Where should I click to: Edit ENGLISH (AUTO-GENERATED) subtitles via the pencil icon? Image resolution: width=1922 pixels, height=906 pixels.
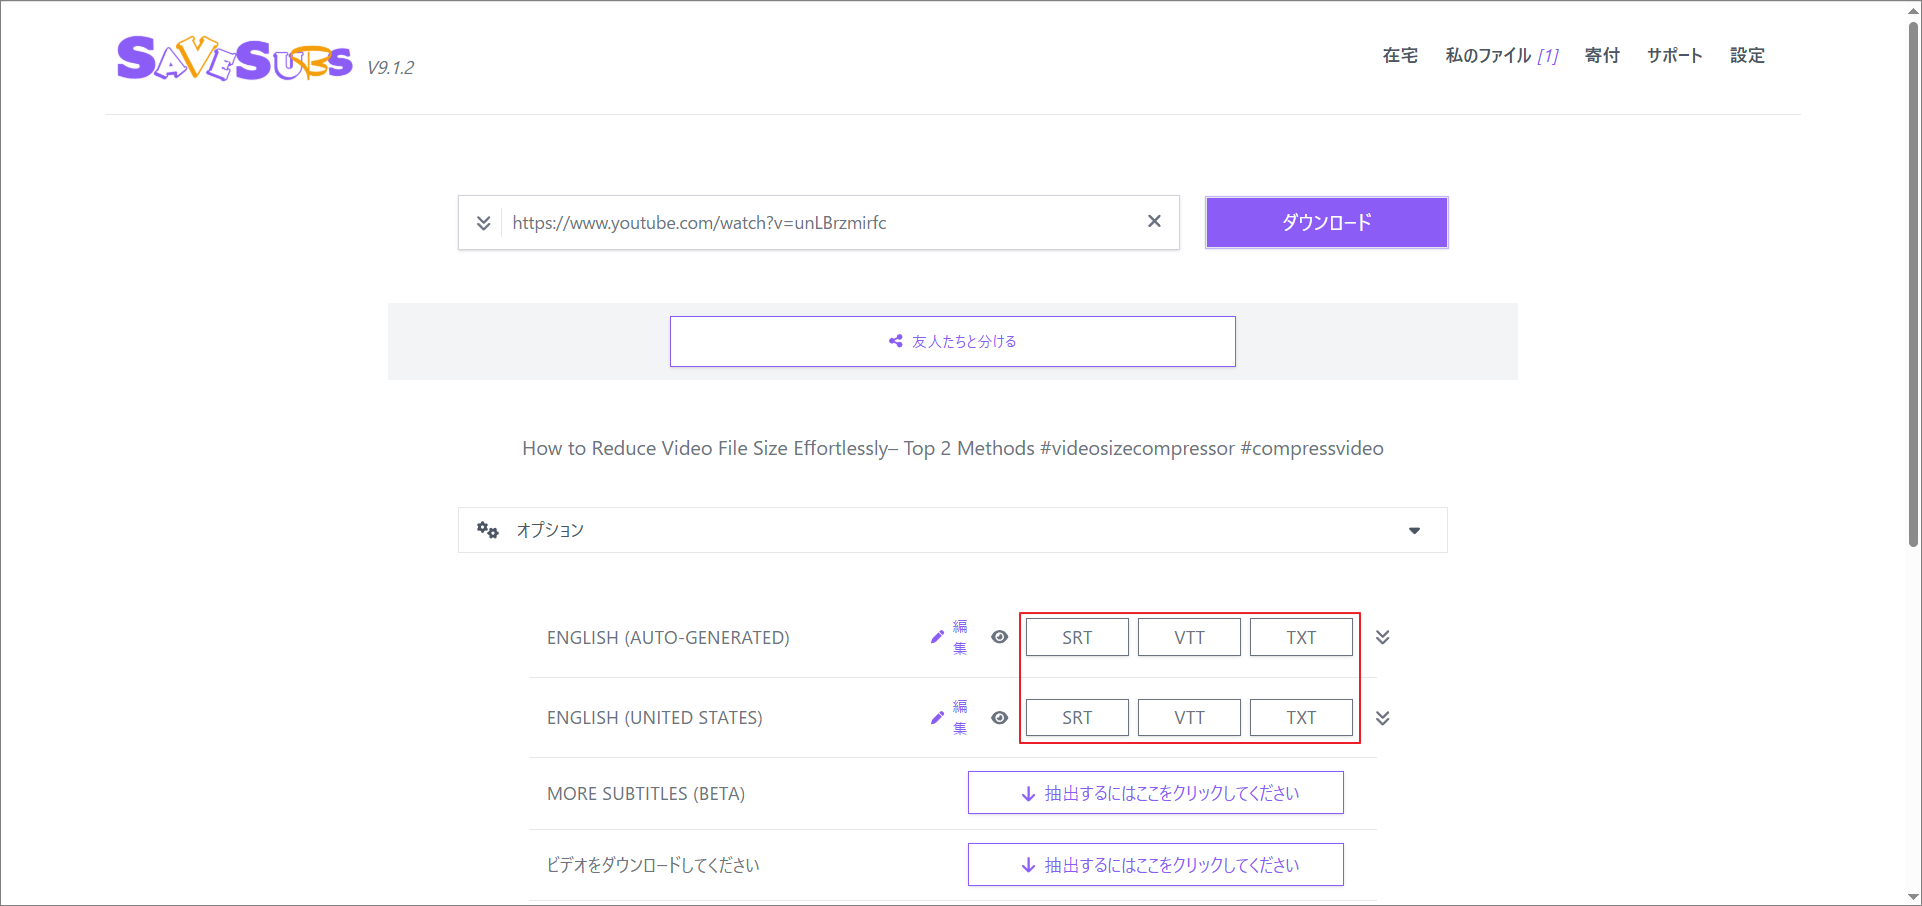click(x=938, y=636)
